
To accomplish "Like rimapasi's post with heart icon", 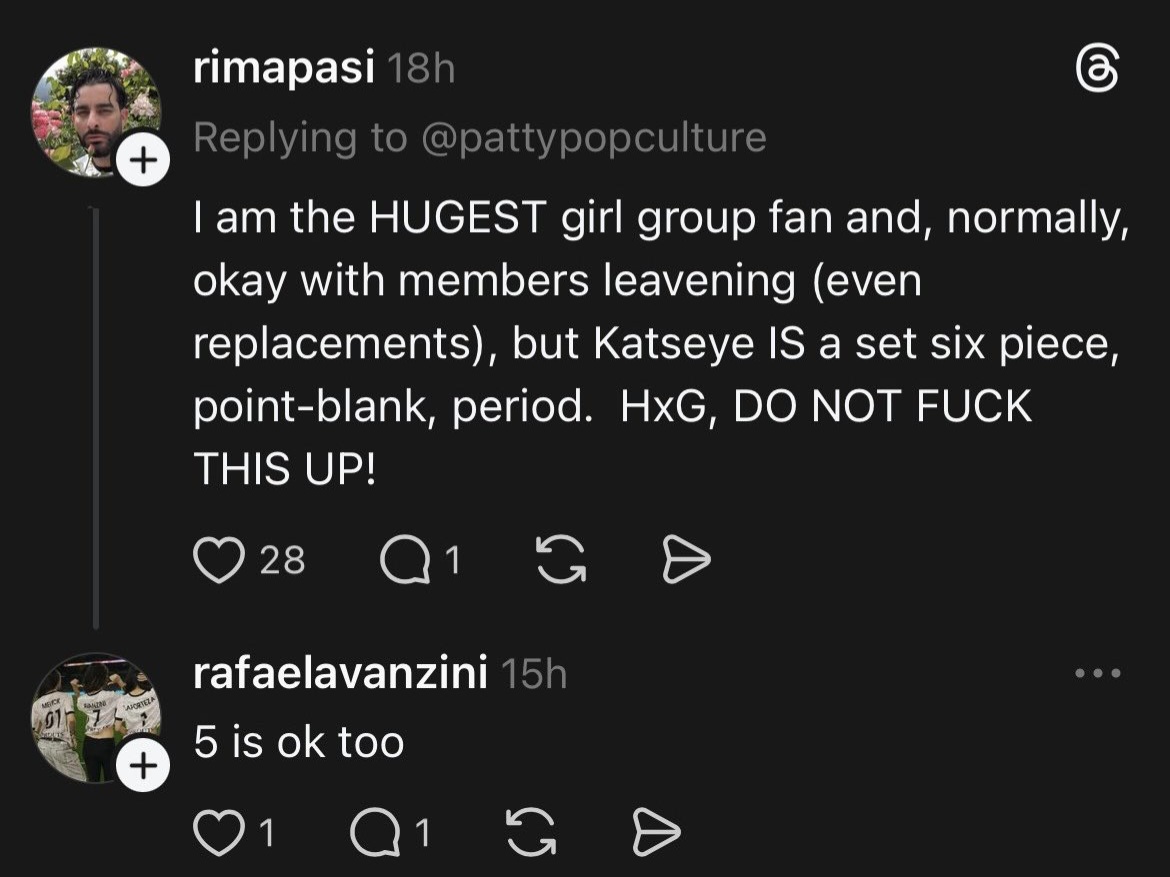I will pyautogui.click(x=217, y=562).
